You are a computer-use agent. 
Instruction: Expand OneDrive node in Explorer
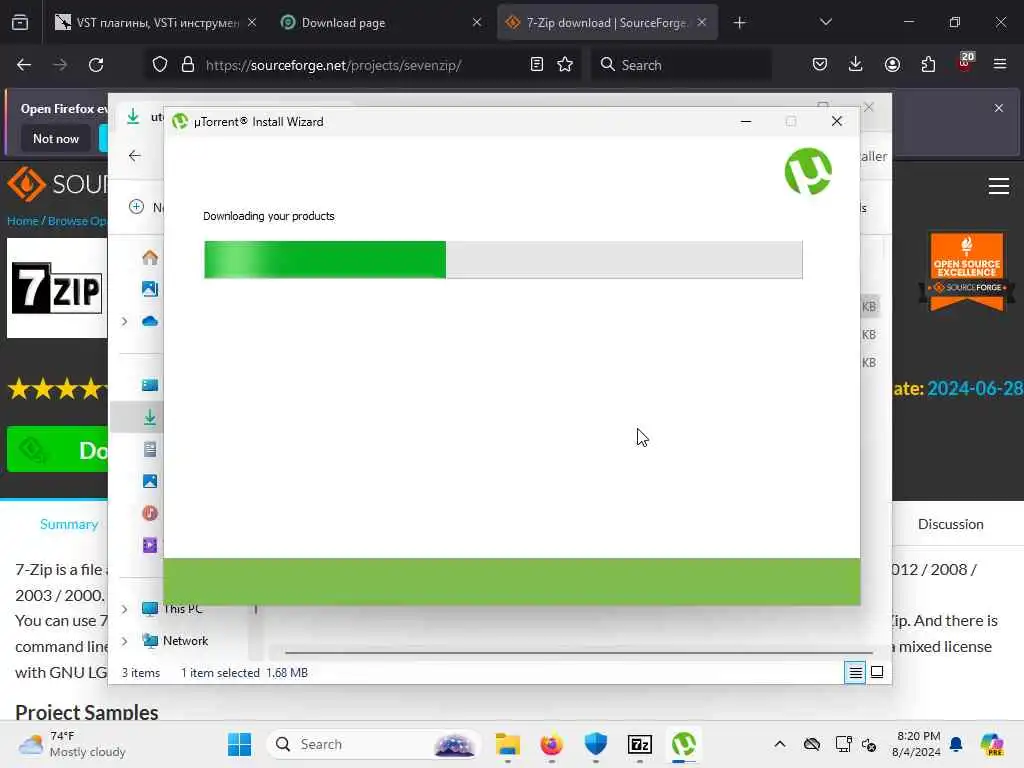click(125, 321)
